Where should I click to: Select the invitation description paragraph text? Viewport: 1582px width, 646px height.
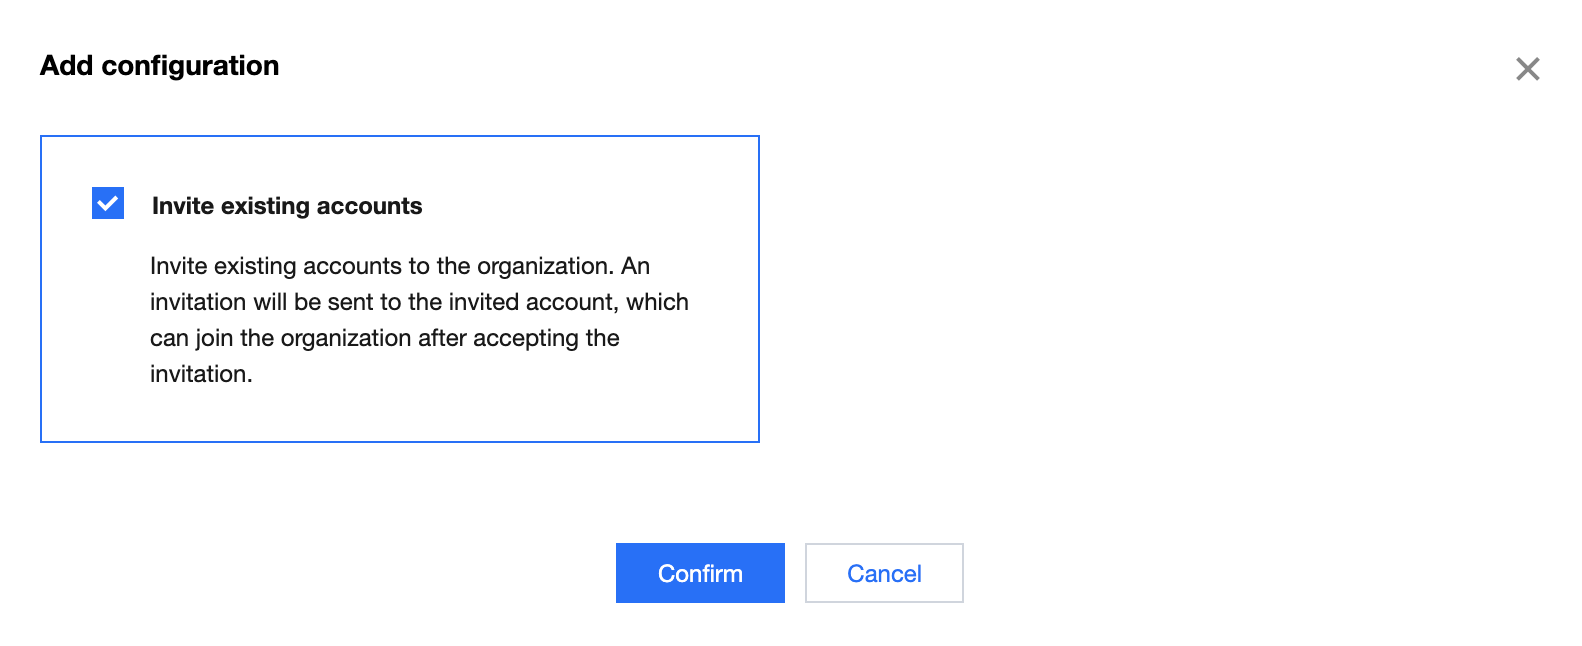[x=419, y=320]
